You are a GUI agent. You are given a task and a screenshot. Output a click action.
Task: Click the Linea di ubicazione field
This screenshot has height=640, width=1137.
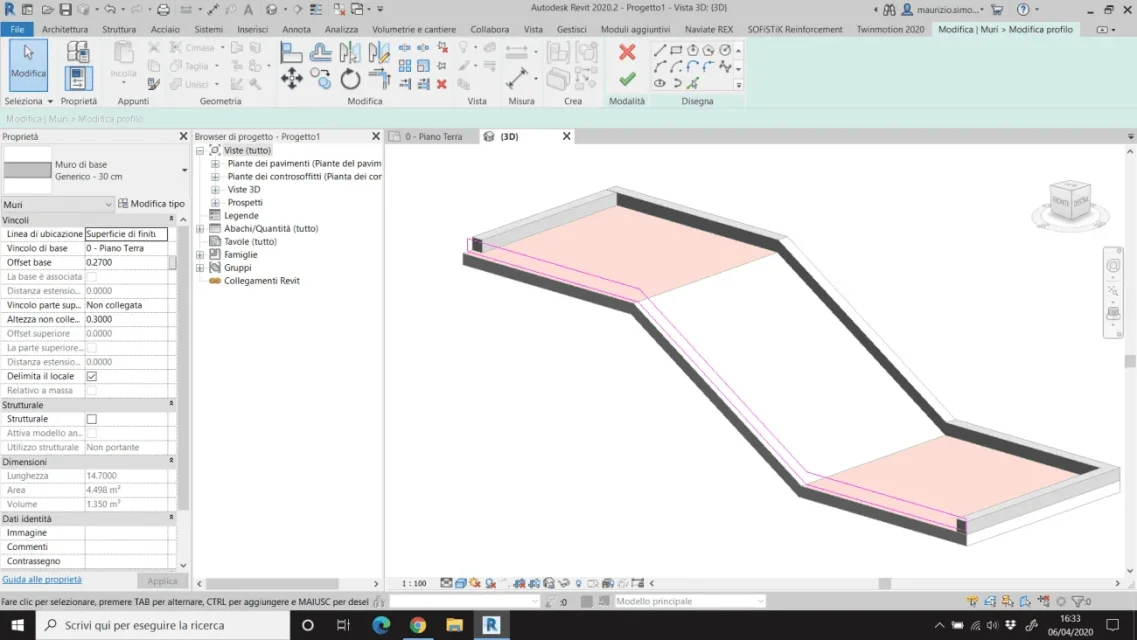coord(126,233)
